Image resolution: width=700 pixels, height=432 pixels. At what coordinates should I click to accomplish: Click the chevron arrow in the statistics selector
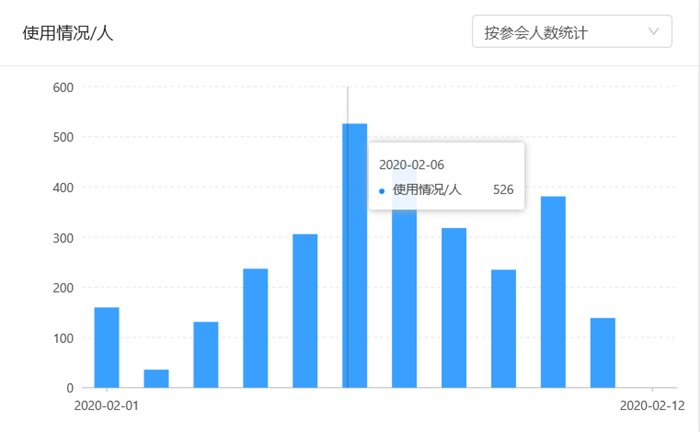tap(654, 32)
